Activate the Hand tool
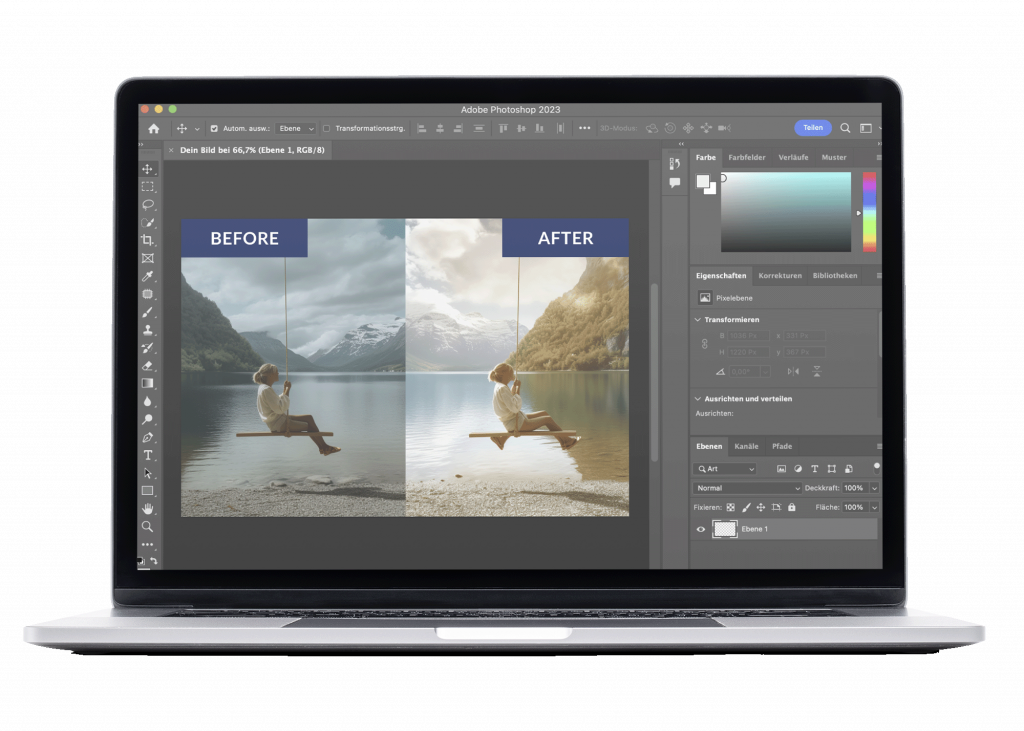This screenshot has height=731, width=1024. (x=148, y=508)
